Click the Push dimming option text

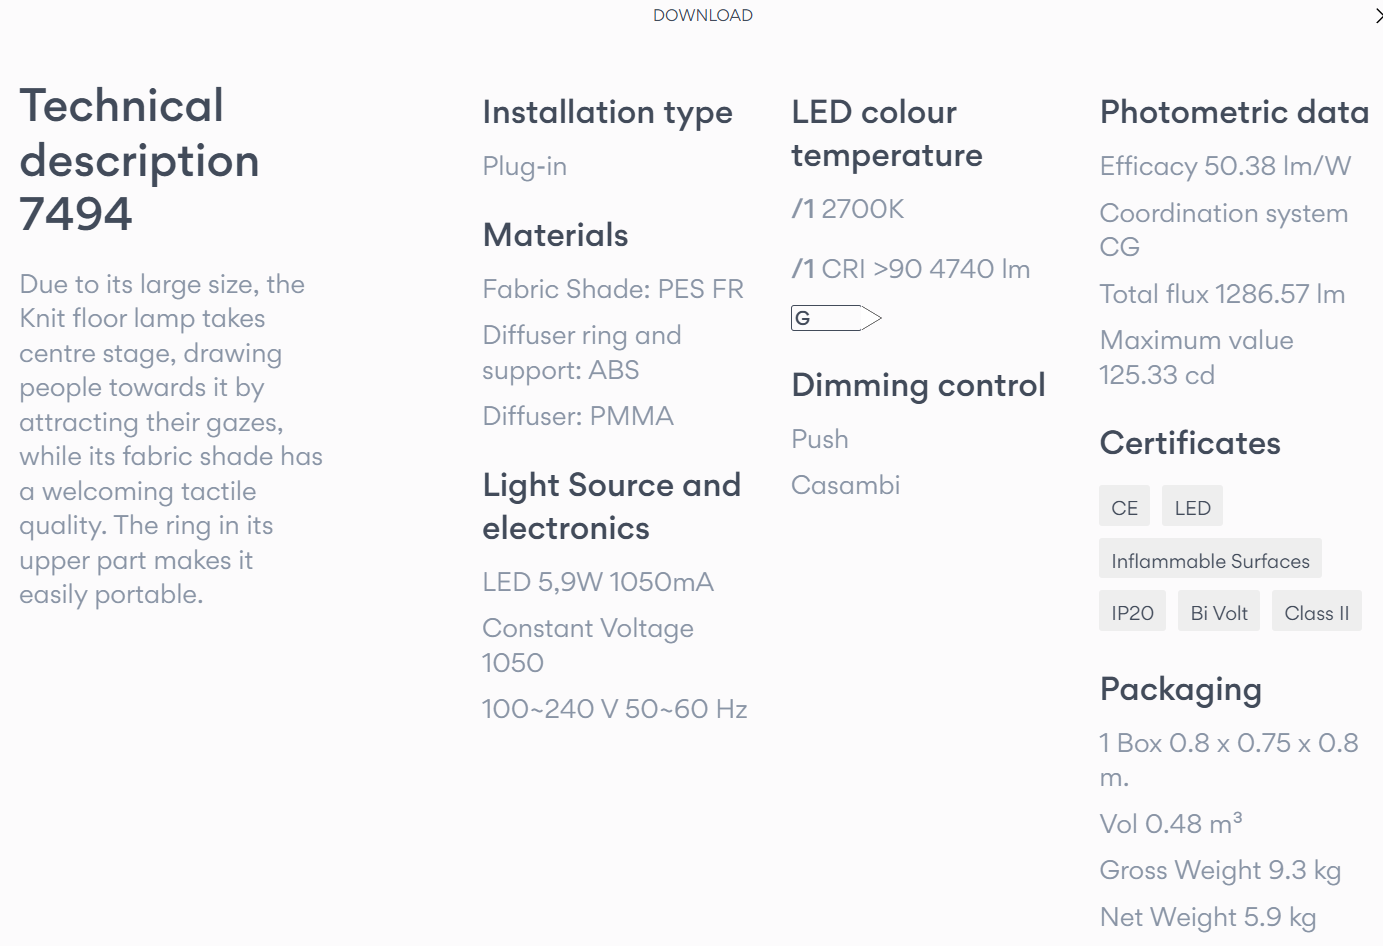(x=819, y=439)
